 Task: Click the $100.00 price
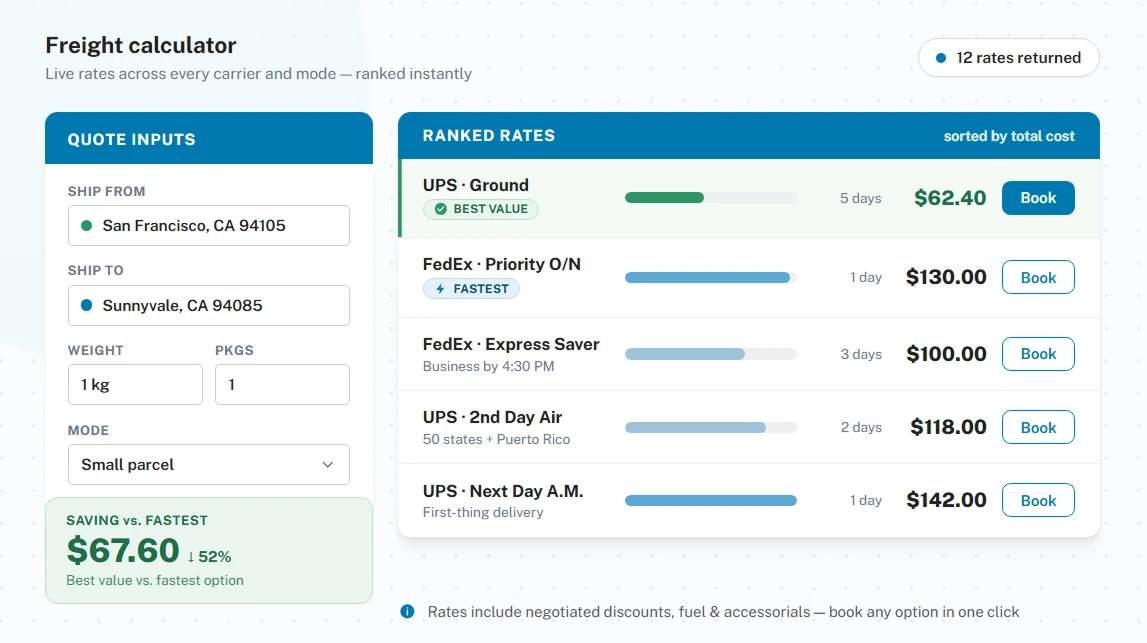(x=946, y=354)
